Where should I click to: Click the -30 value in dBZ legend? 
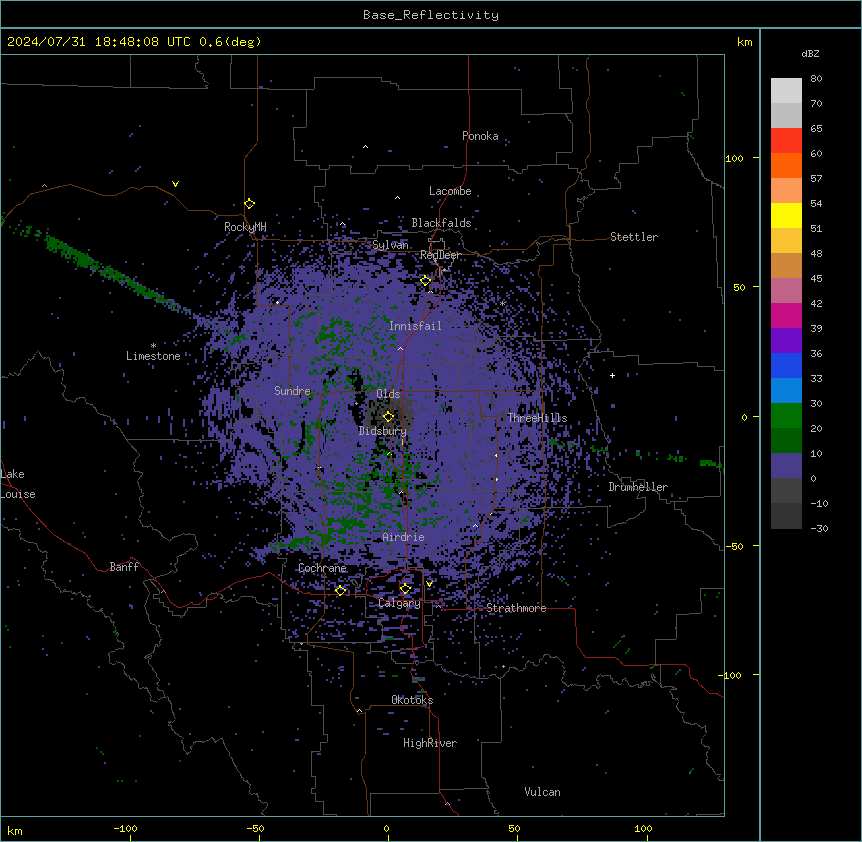click(819, 529)
